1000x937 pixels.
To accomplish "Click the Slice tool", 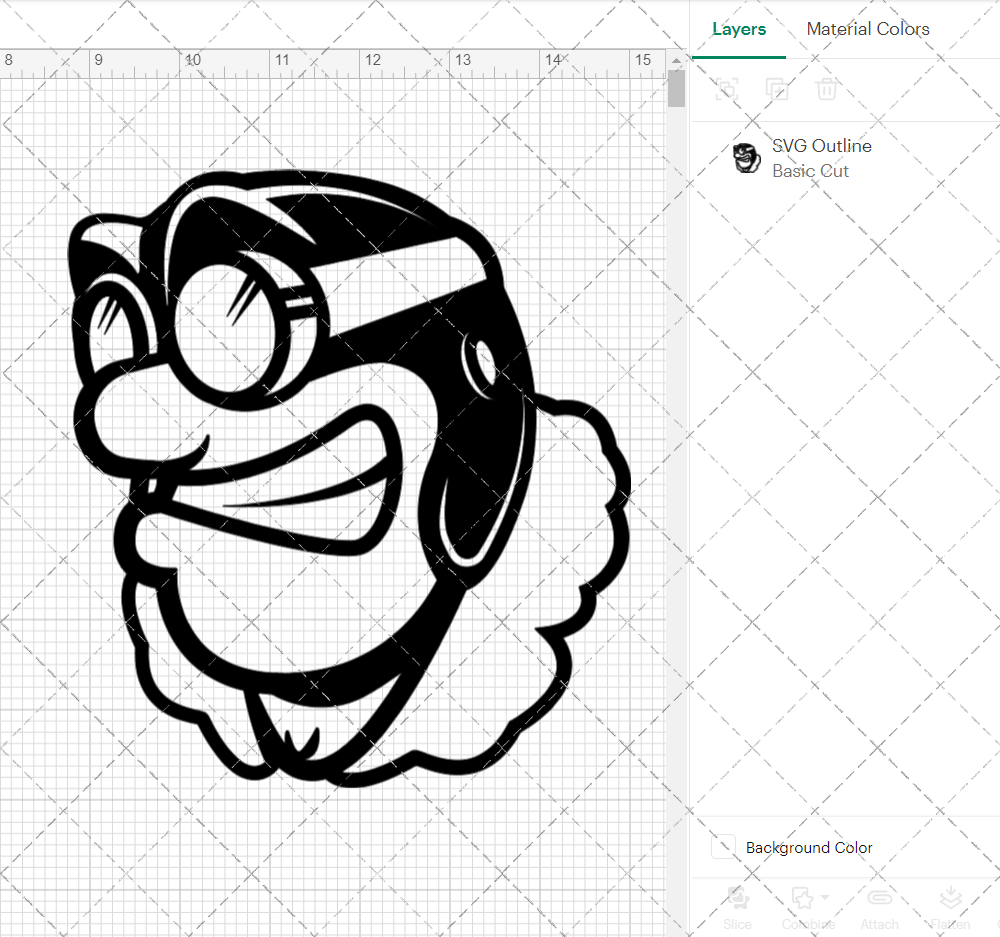I will (x=737, y=908).
